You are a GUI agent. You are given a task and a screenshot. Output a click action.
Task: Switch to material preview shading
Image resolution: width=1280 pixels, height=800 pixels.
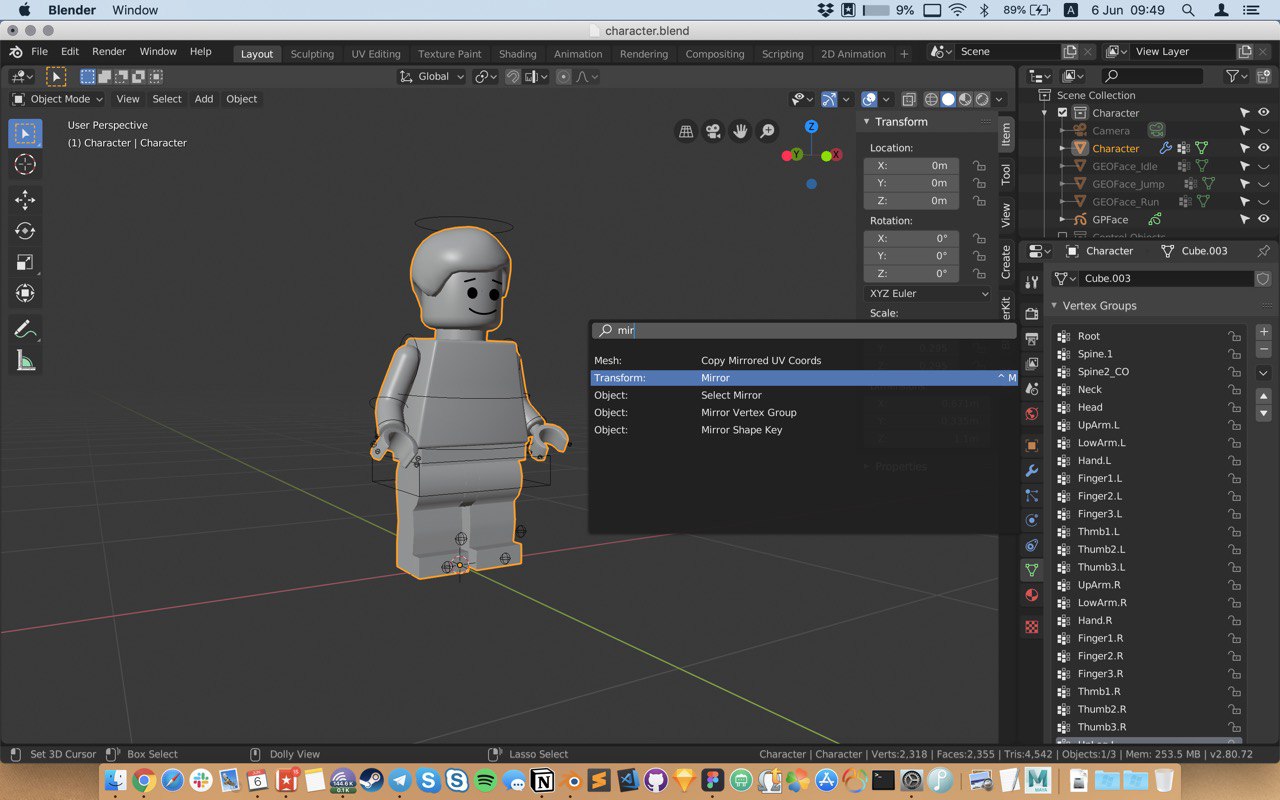click(x=965, y=99)
